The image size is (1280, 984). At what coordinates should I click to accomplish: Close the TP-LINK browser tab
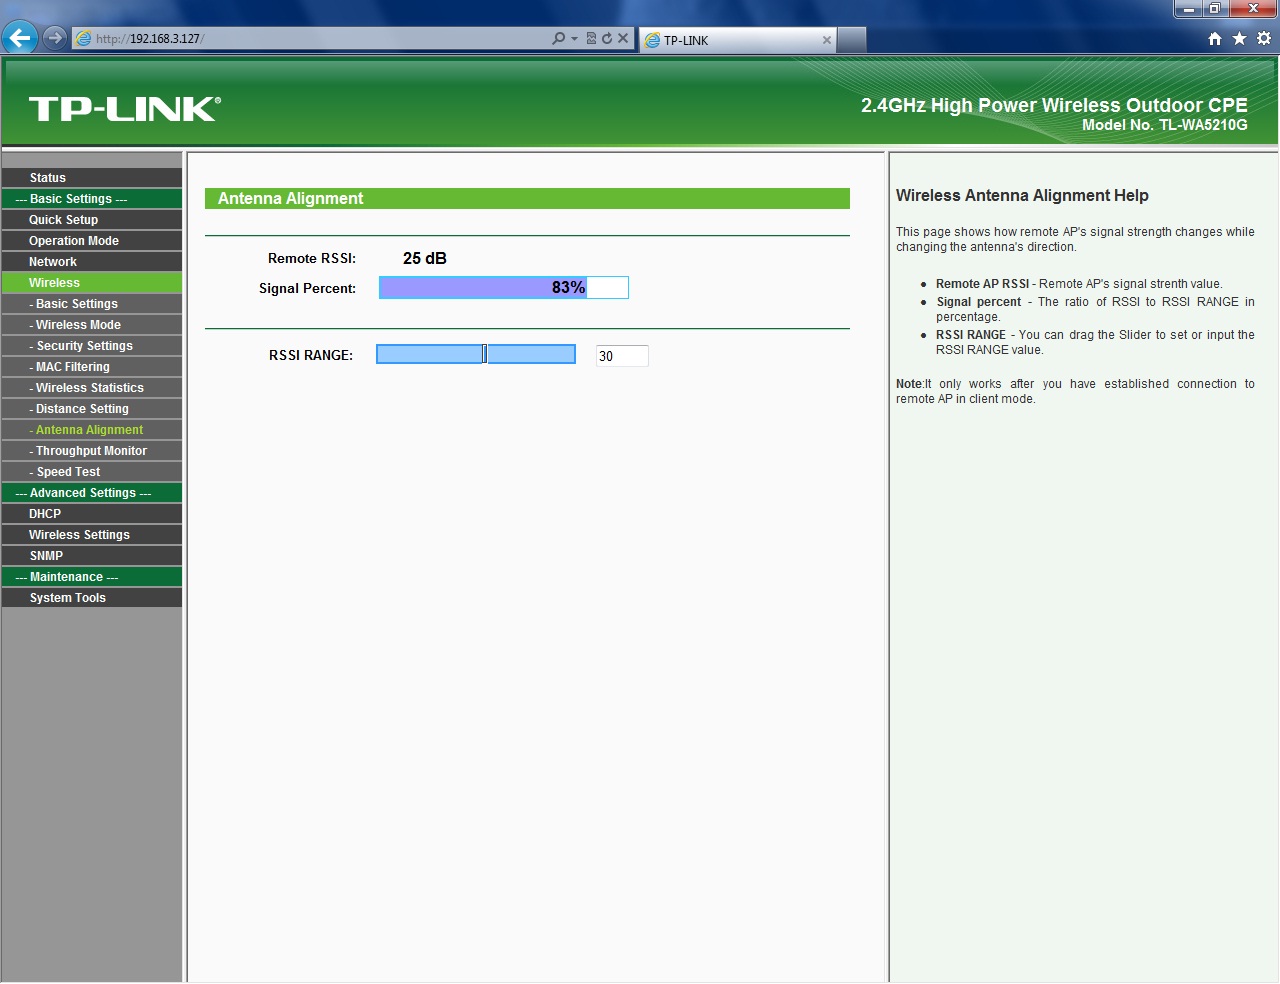[x=827, y=40]
